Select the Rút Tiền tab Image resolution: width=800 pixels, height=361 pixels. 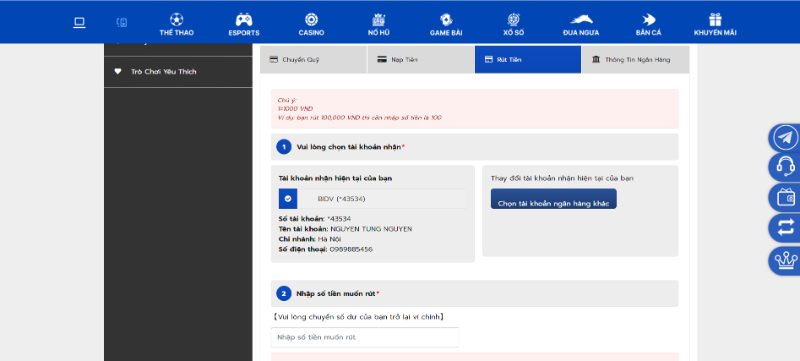[528, 60]
